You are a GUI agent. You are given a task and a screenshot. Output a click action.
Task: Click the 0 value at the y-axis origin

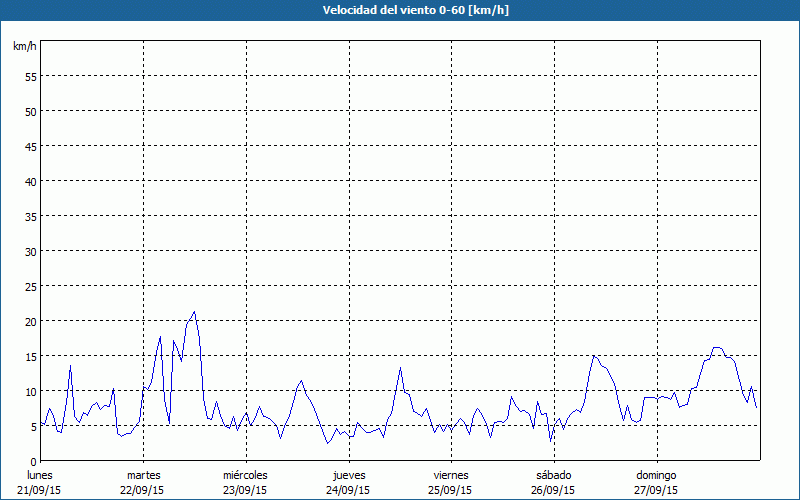tap(33, 461)
